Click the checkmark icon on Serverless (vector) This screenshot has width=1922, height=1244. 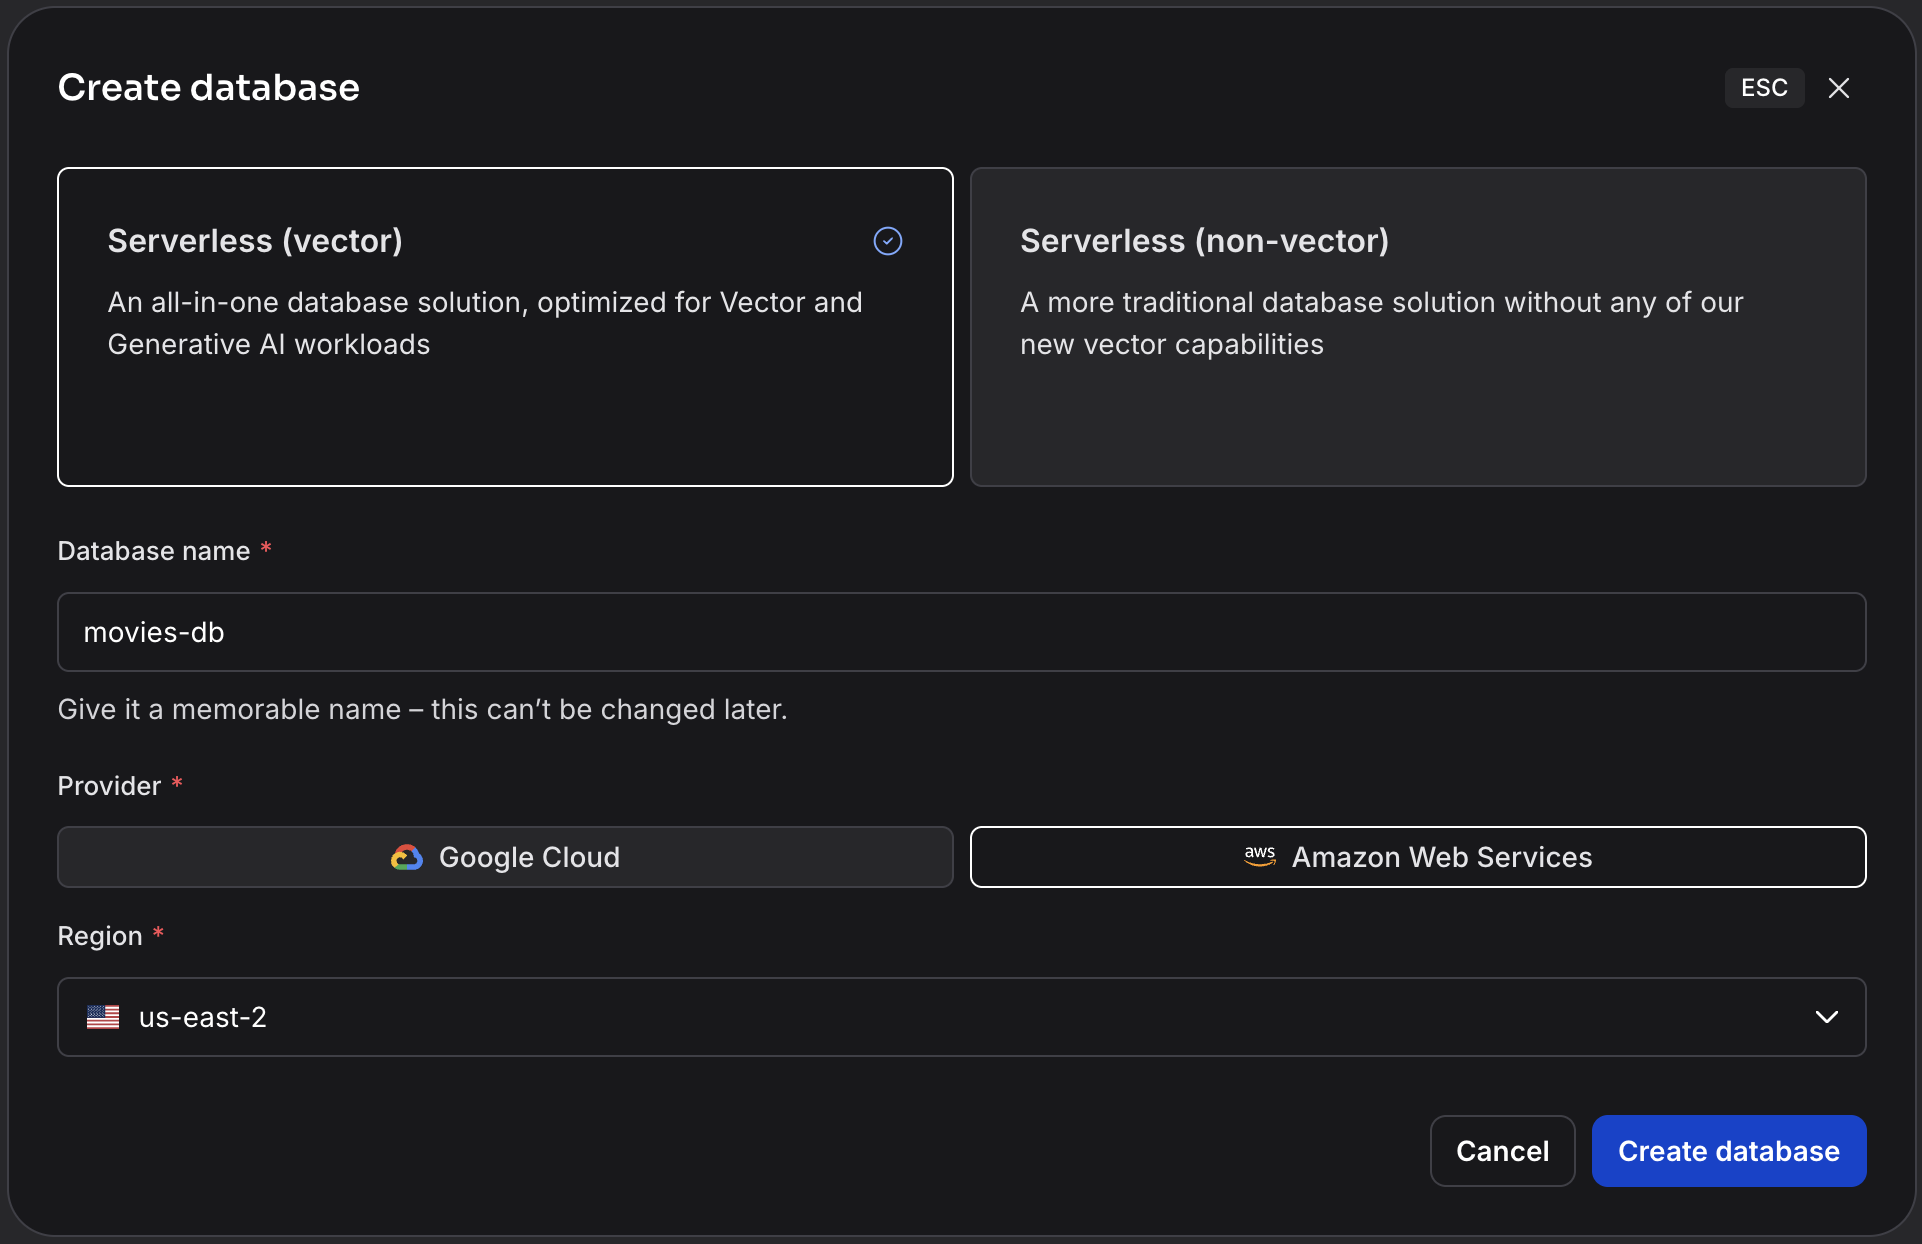pyautogui.click(x=888, y=241)
